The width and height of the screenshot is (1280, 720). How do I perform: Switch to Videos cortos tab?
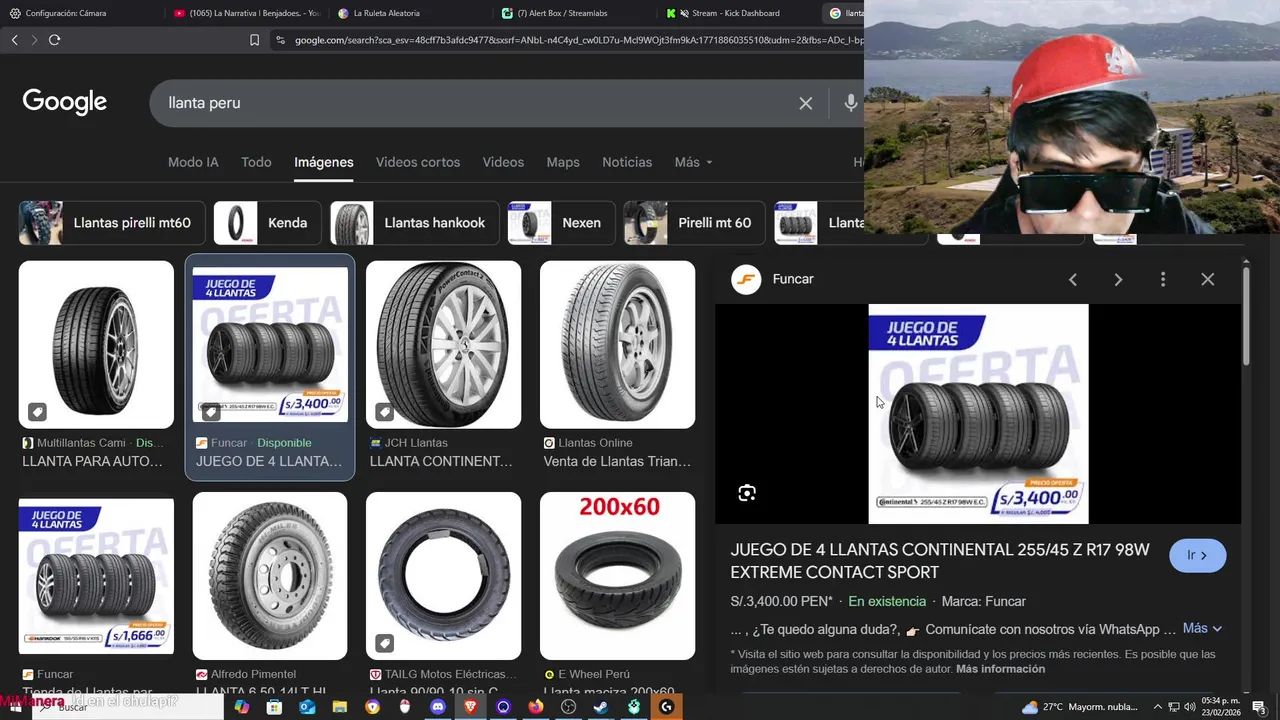pos(418,162)
